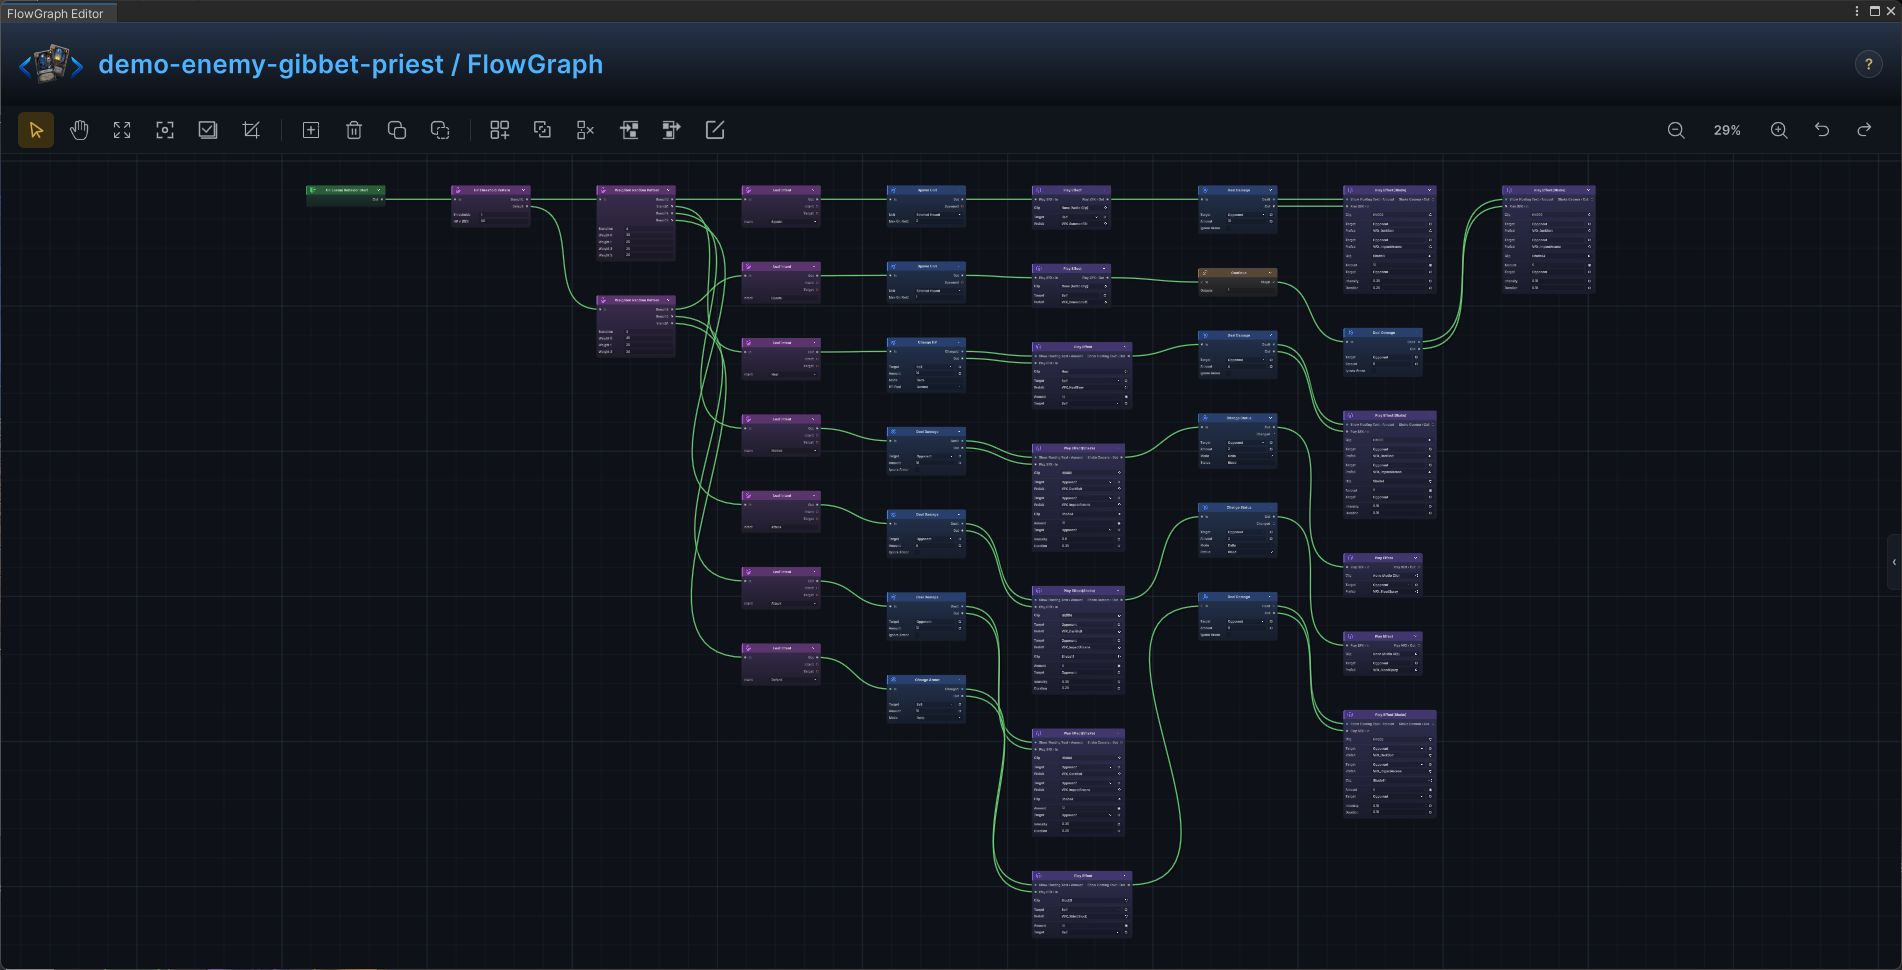Zoom in with the plus magnifier
This screenshot has width=1902, height=970.
click(x=1779, y=130)
